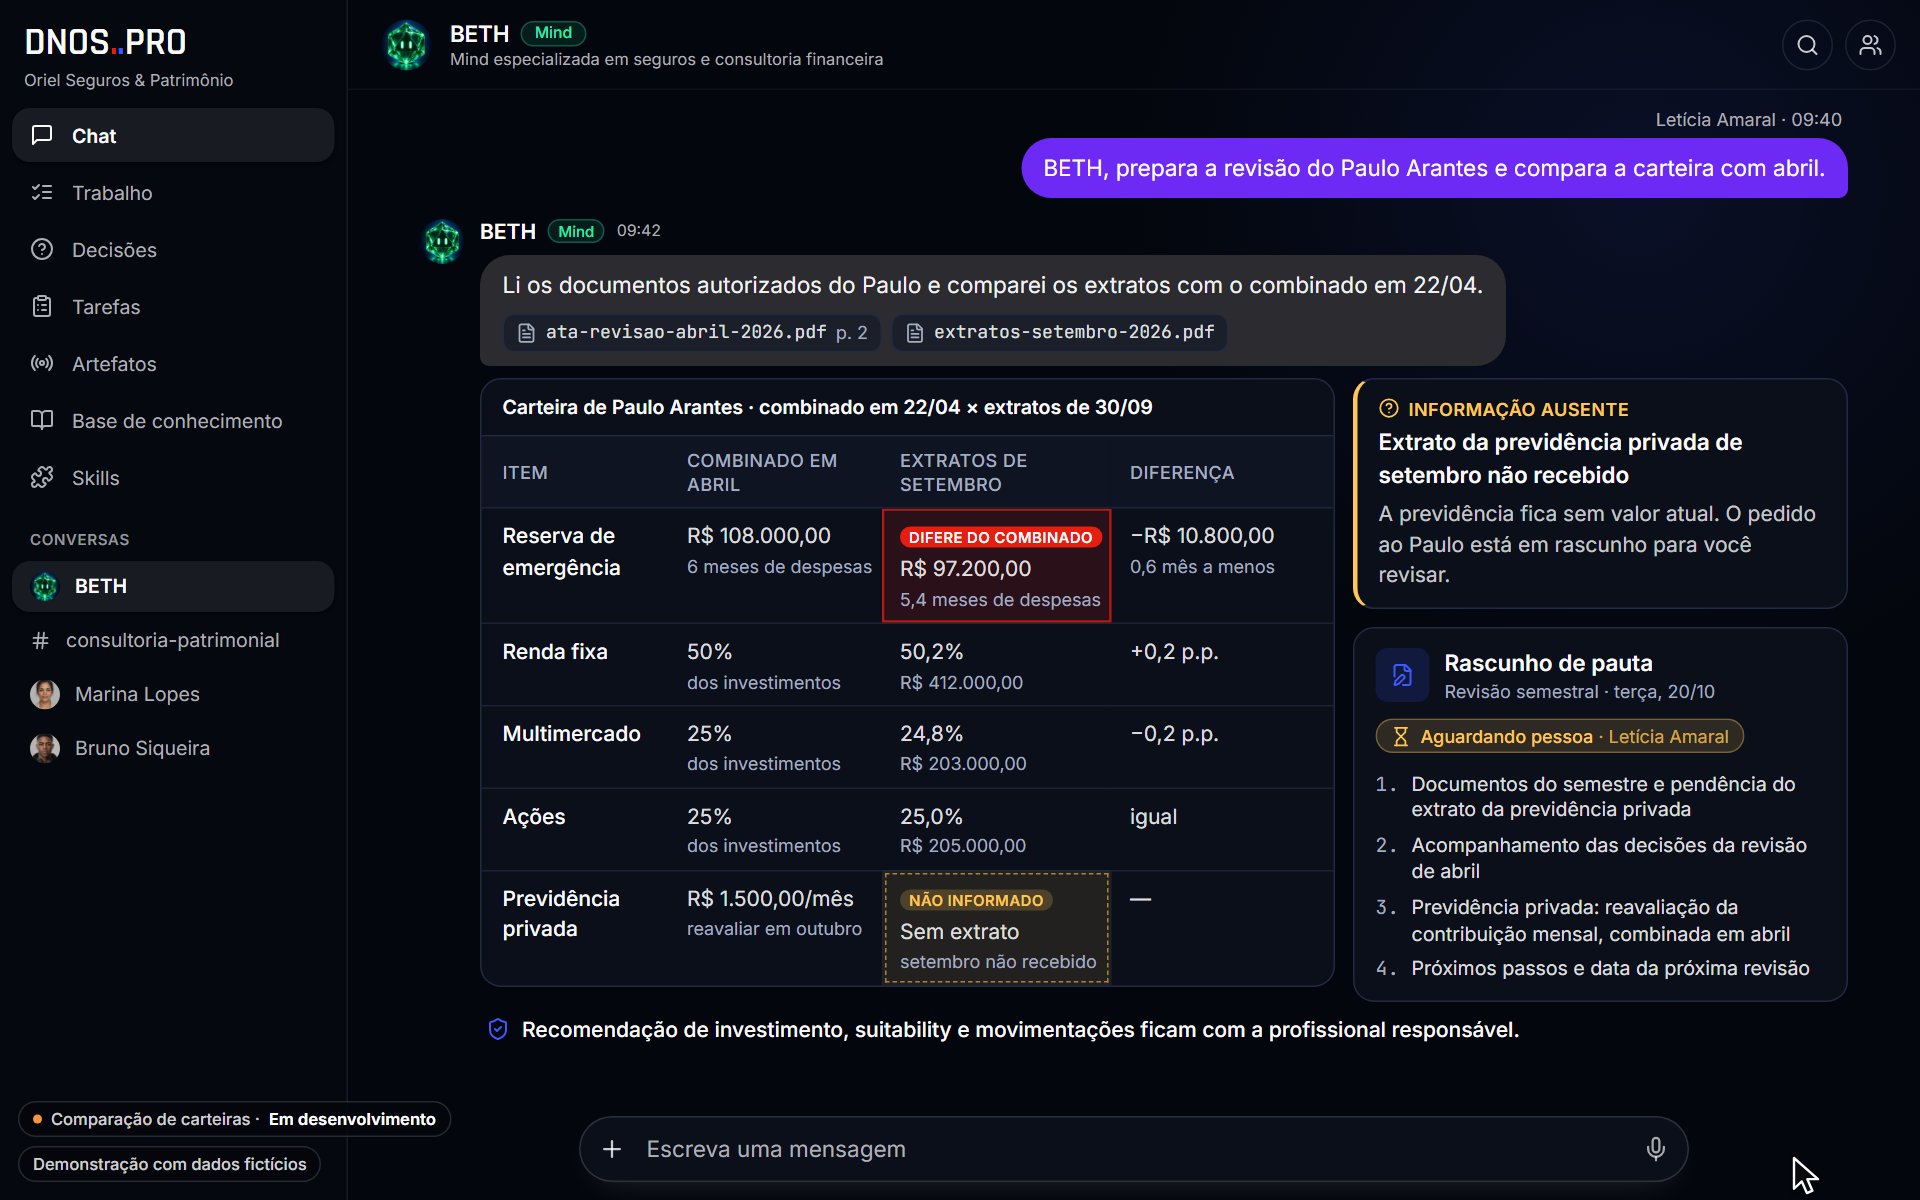Click the Tarefas clipboard icon

coord(42,306)
